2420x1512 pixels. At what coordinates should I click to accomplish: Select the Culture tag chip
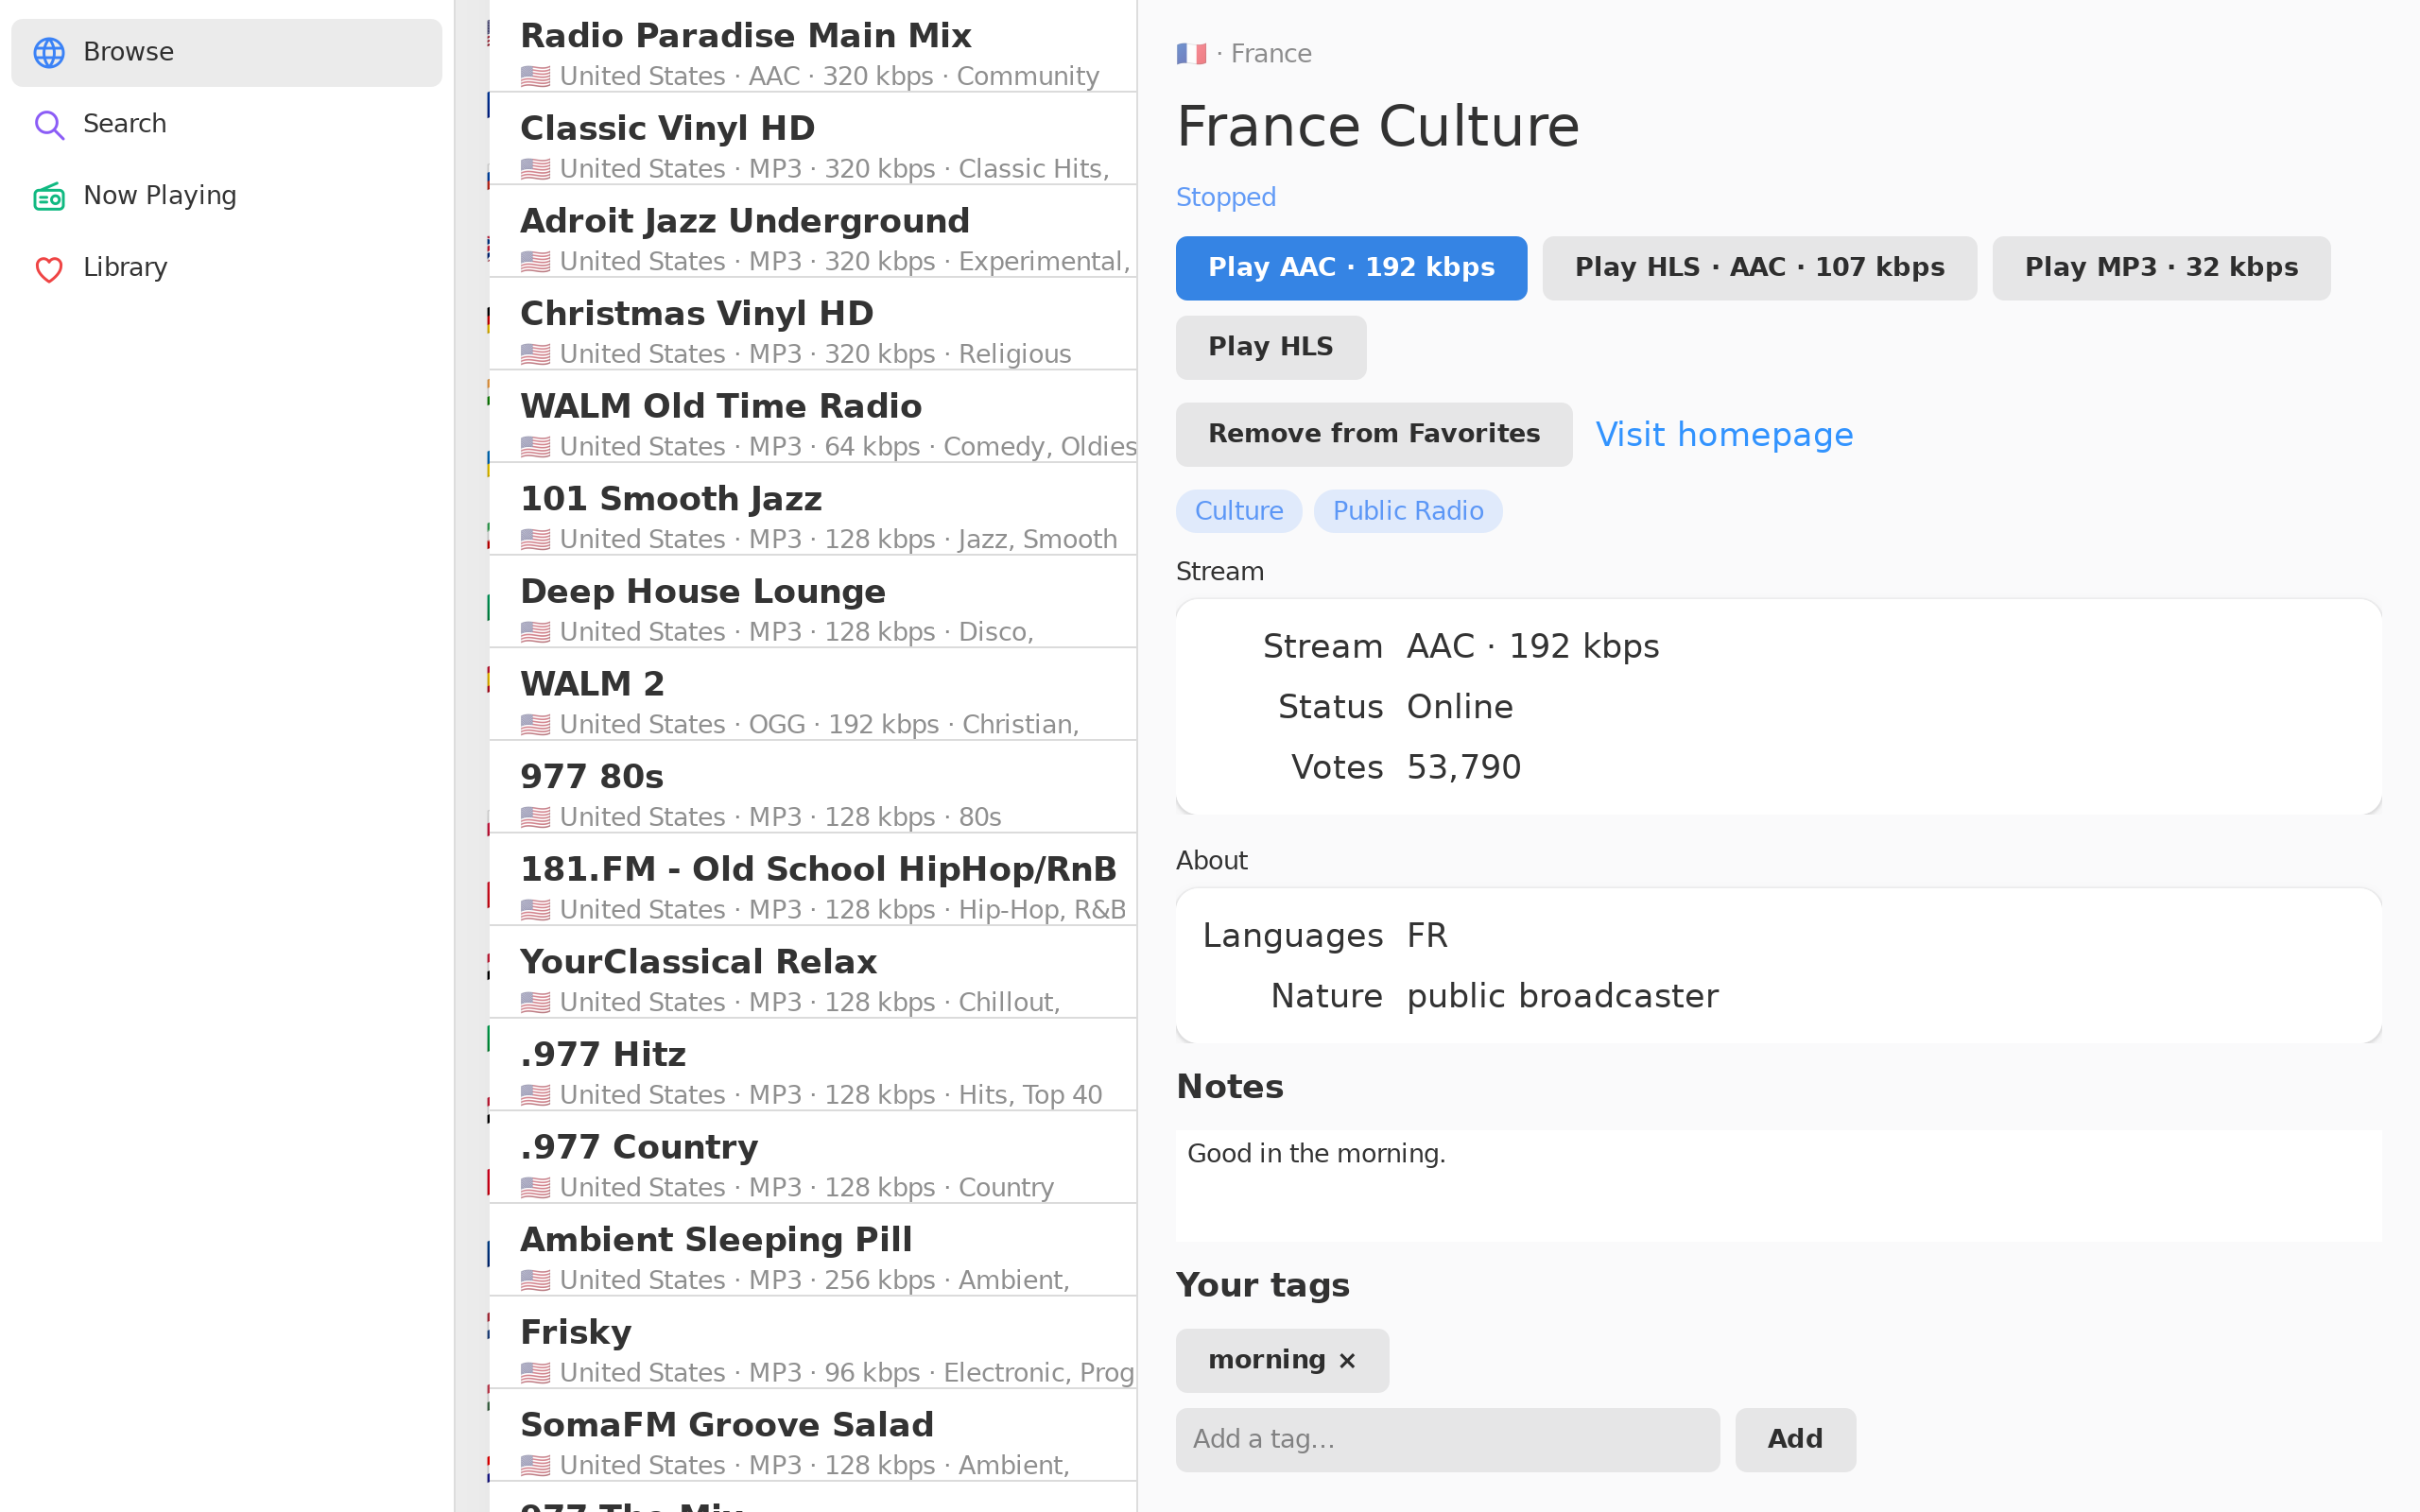pos(1238,511)
